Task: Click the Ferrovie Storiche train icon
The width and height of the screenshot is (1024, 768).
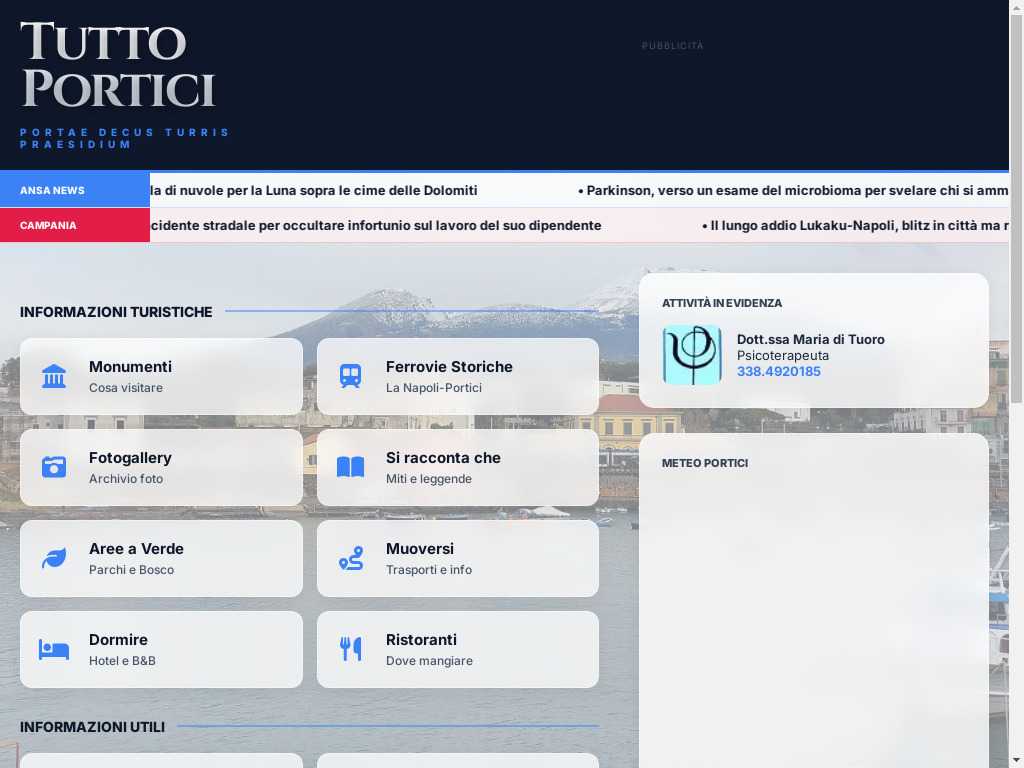Action: [x=350, y=377]
